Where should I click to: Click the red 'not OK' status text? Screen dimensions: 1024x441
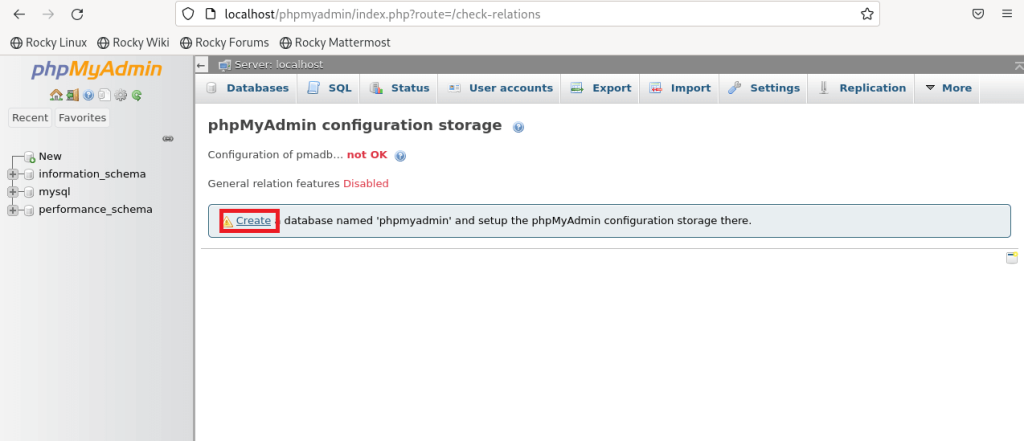(367, 155)
